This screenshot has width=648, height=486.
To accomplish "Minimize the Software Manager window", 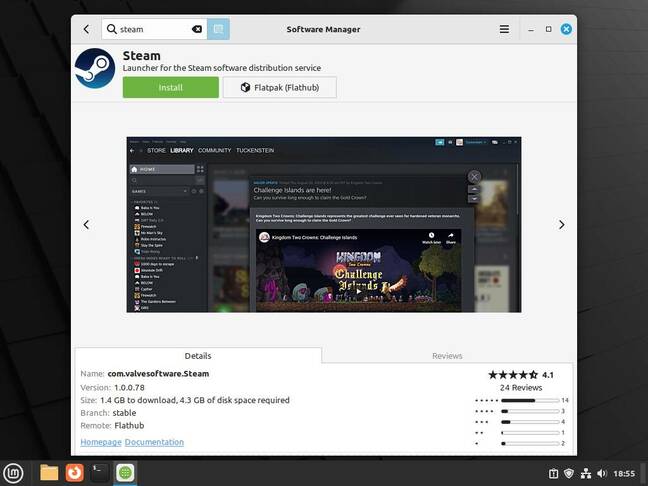I will click(x=531, y=29).
